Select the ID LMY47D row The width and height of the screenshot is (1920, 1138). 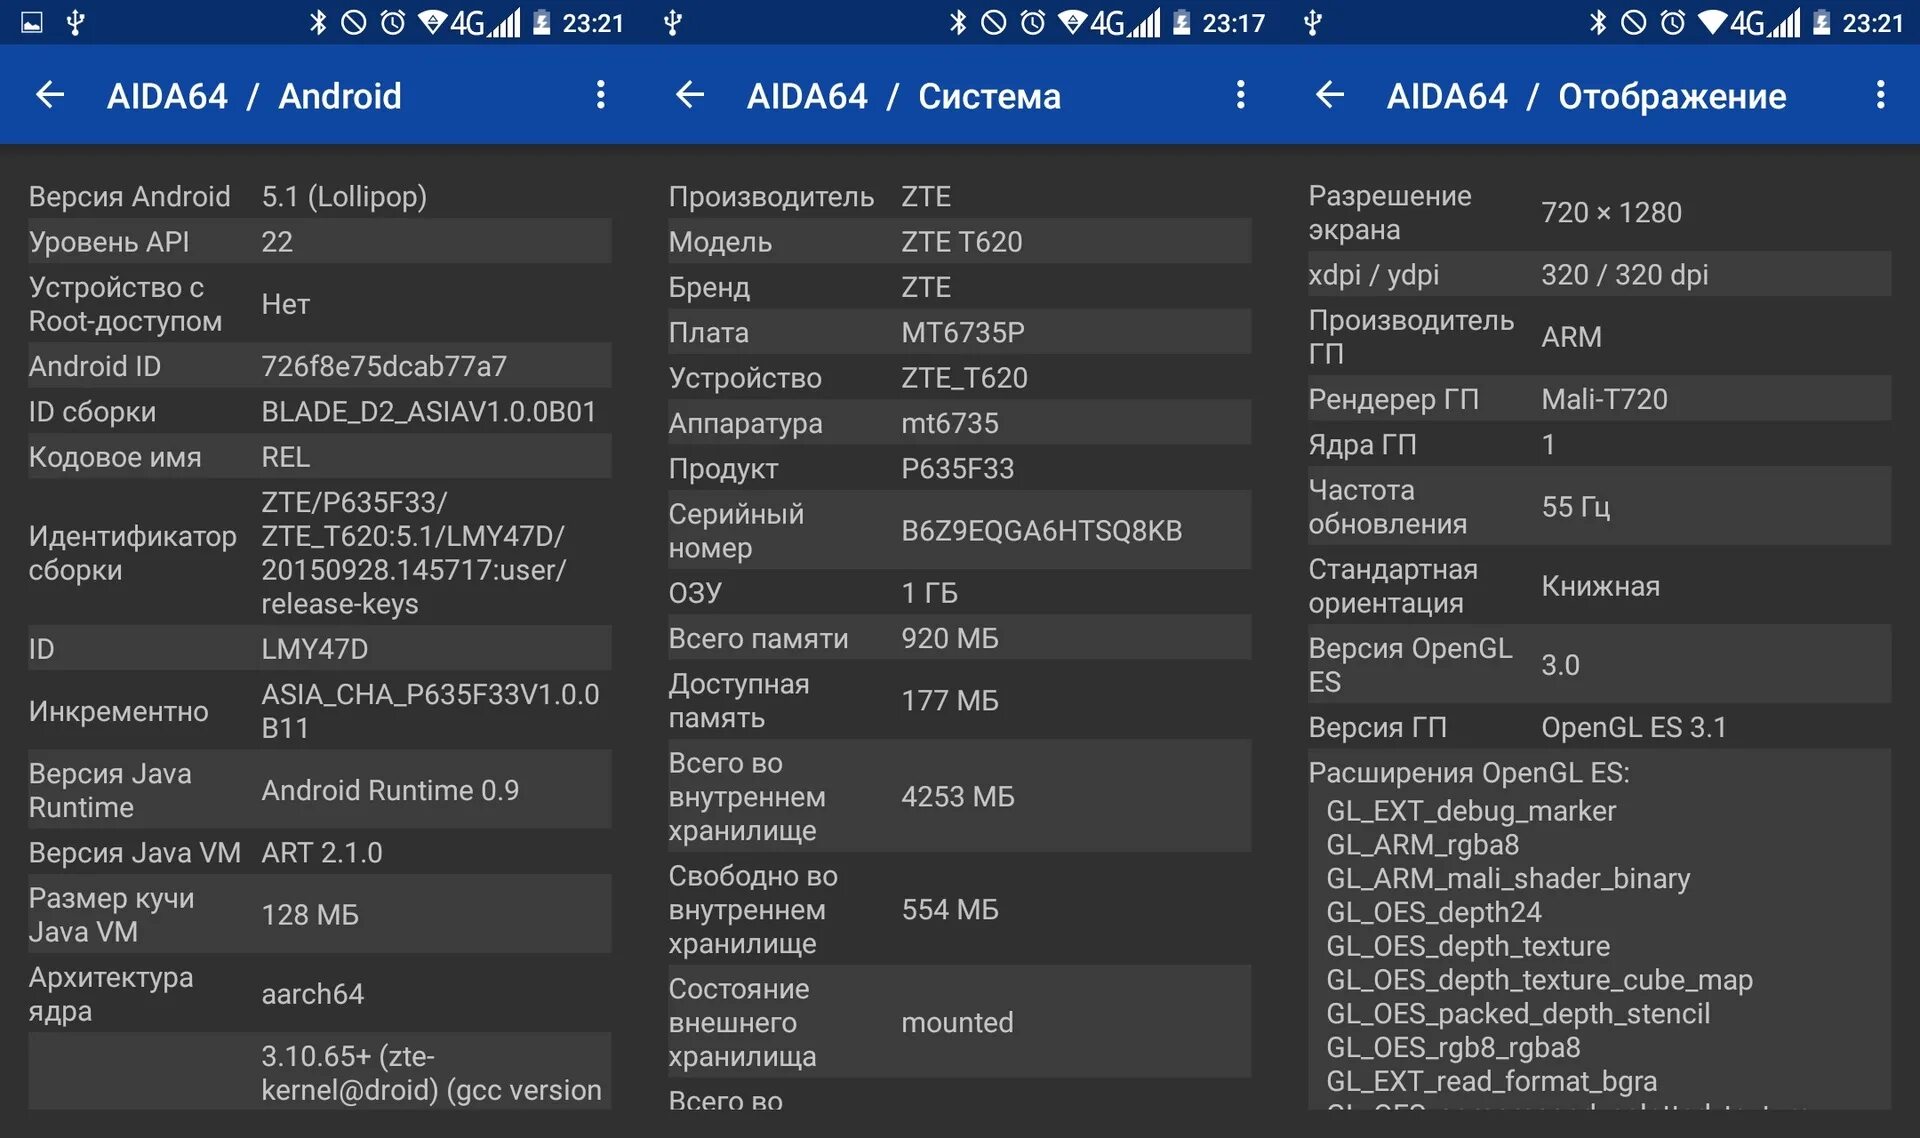coord(320,649)
